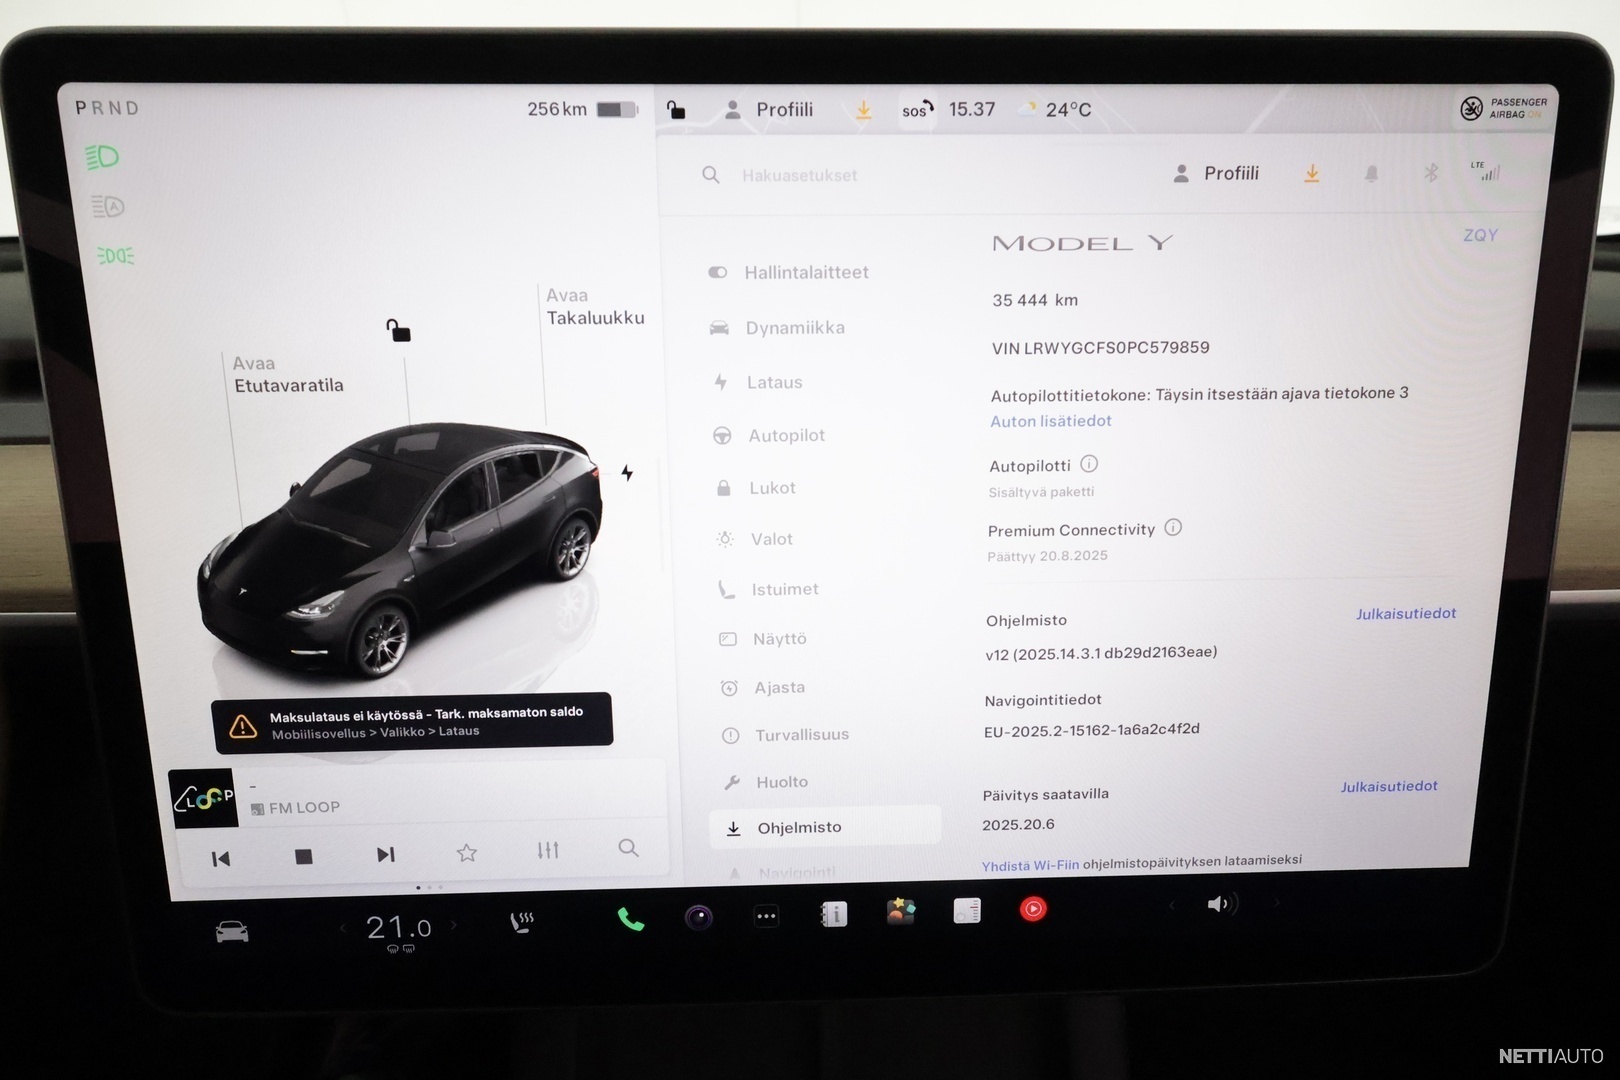Tap the lock icon above the car
This screenshot has height=1080, width=1620.
click(x=398, y=330)
